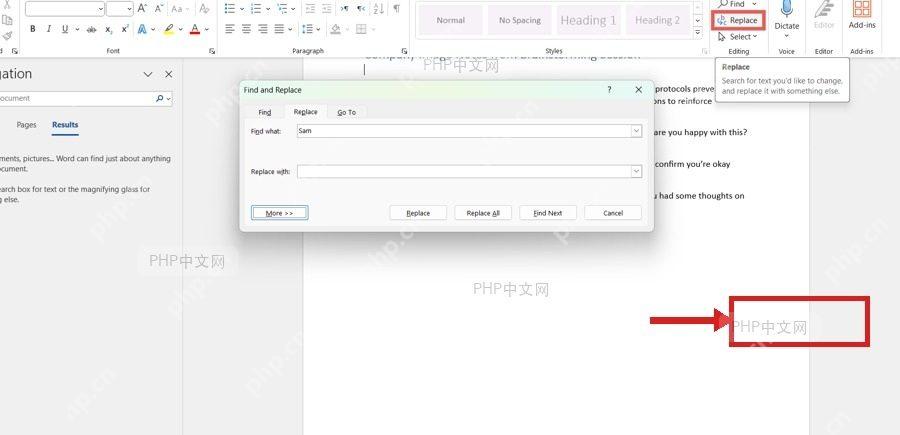The width and height of the screenshot is (900, 435).
Task: Open the Numbering dropdown arrow
Action: pyautogui.click(x=268, y=9)
